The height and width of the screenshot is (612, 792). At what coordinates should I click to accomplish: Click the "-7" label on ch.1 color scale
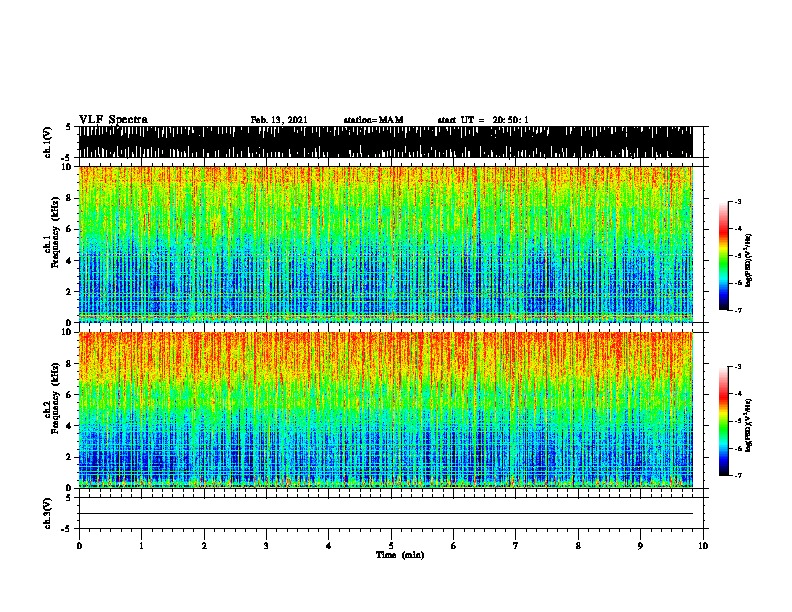coord(738,310)
